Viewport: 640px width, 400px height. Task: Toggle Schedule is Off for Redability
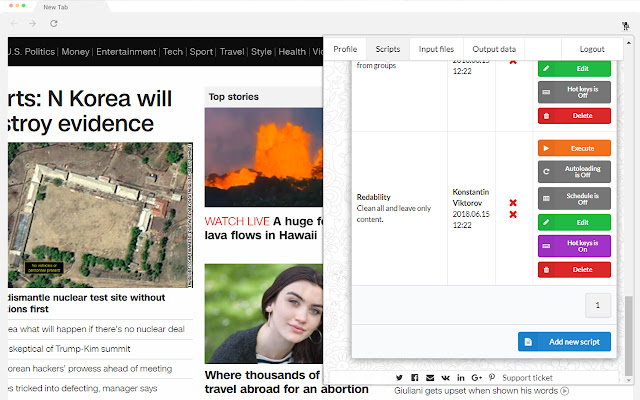pyautogui.click(x=574, y=196)
